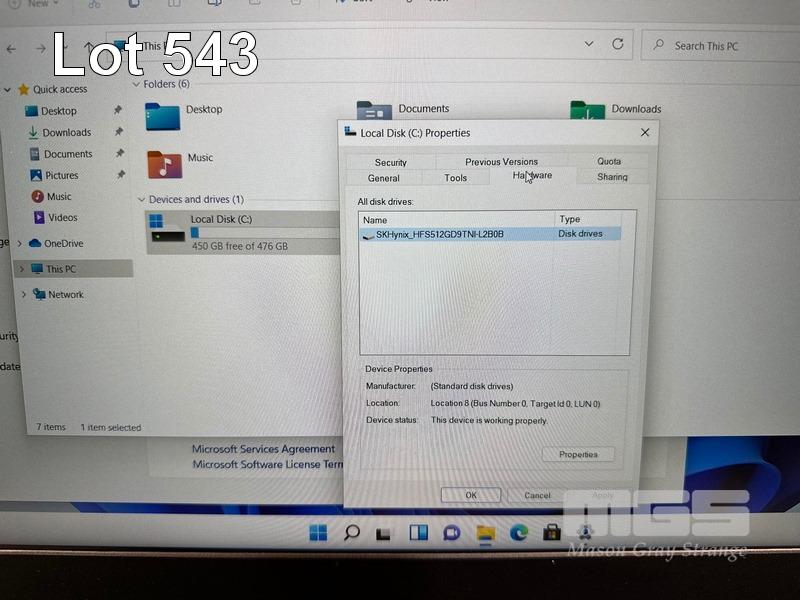Open the Downloads folder icon
800x600 pixels.
(x=588, y=114)
